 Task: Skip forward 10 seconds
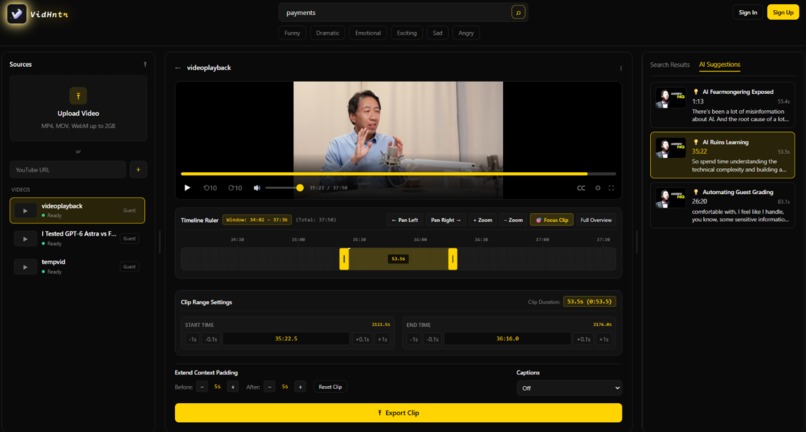(x=235, y=188)
